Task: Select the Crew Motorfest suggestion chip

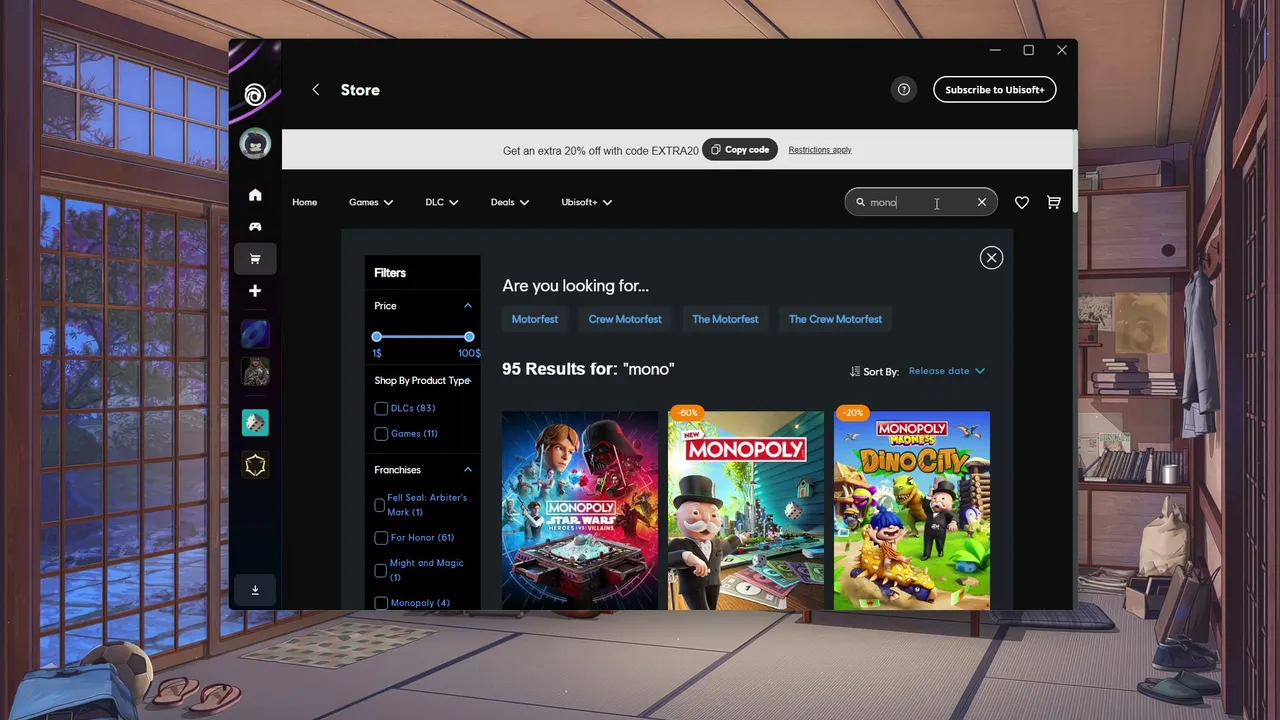Action: pyautogui.click(x=625, y=319)
